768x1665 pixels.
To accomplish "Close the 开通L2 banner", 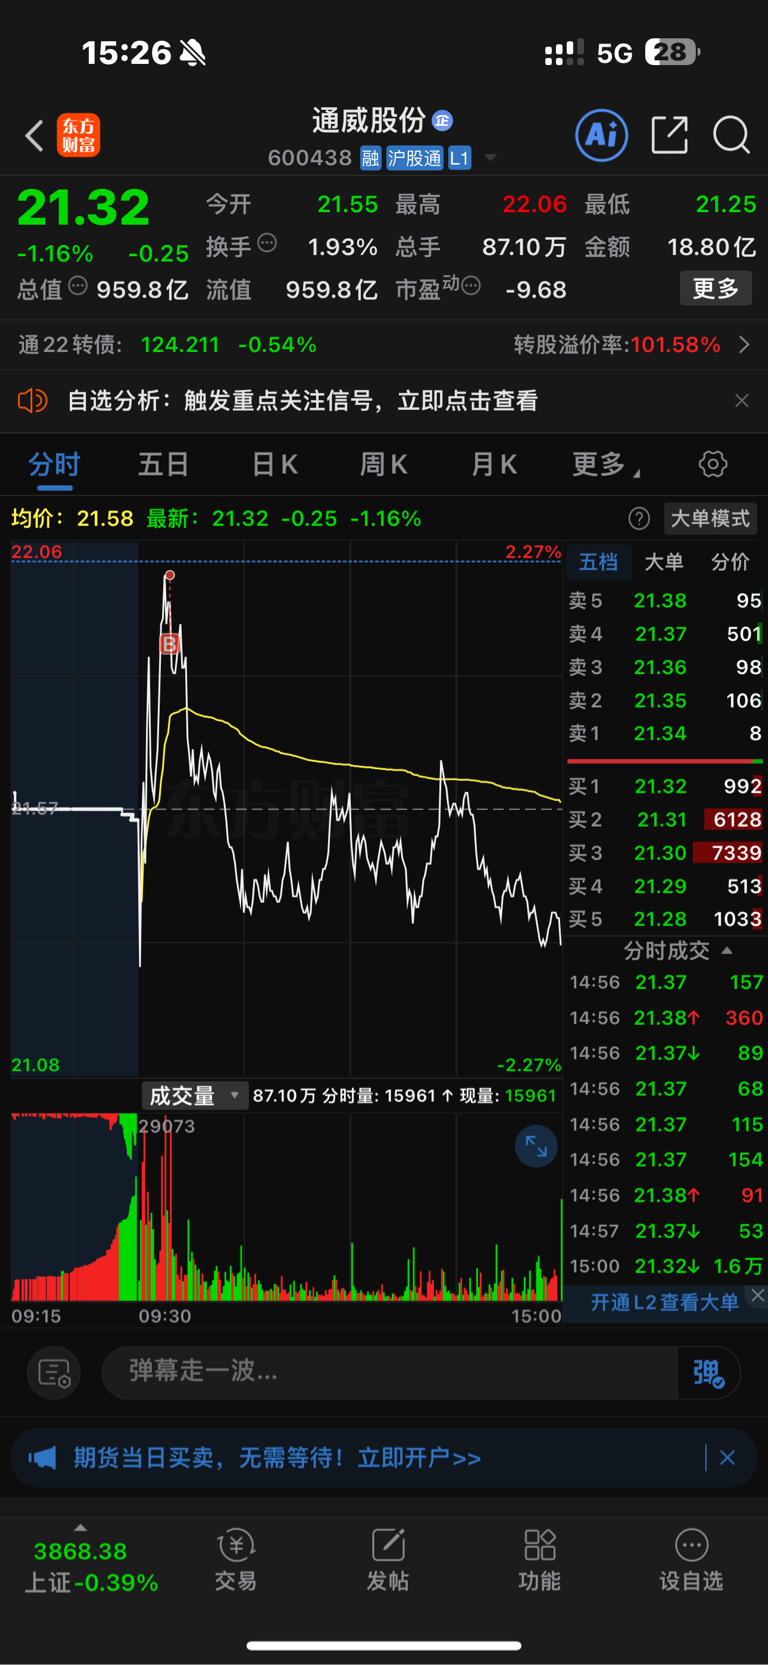I will (758, 1295).
